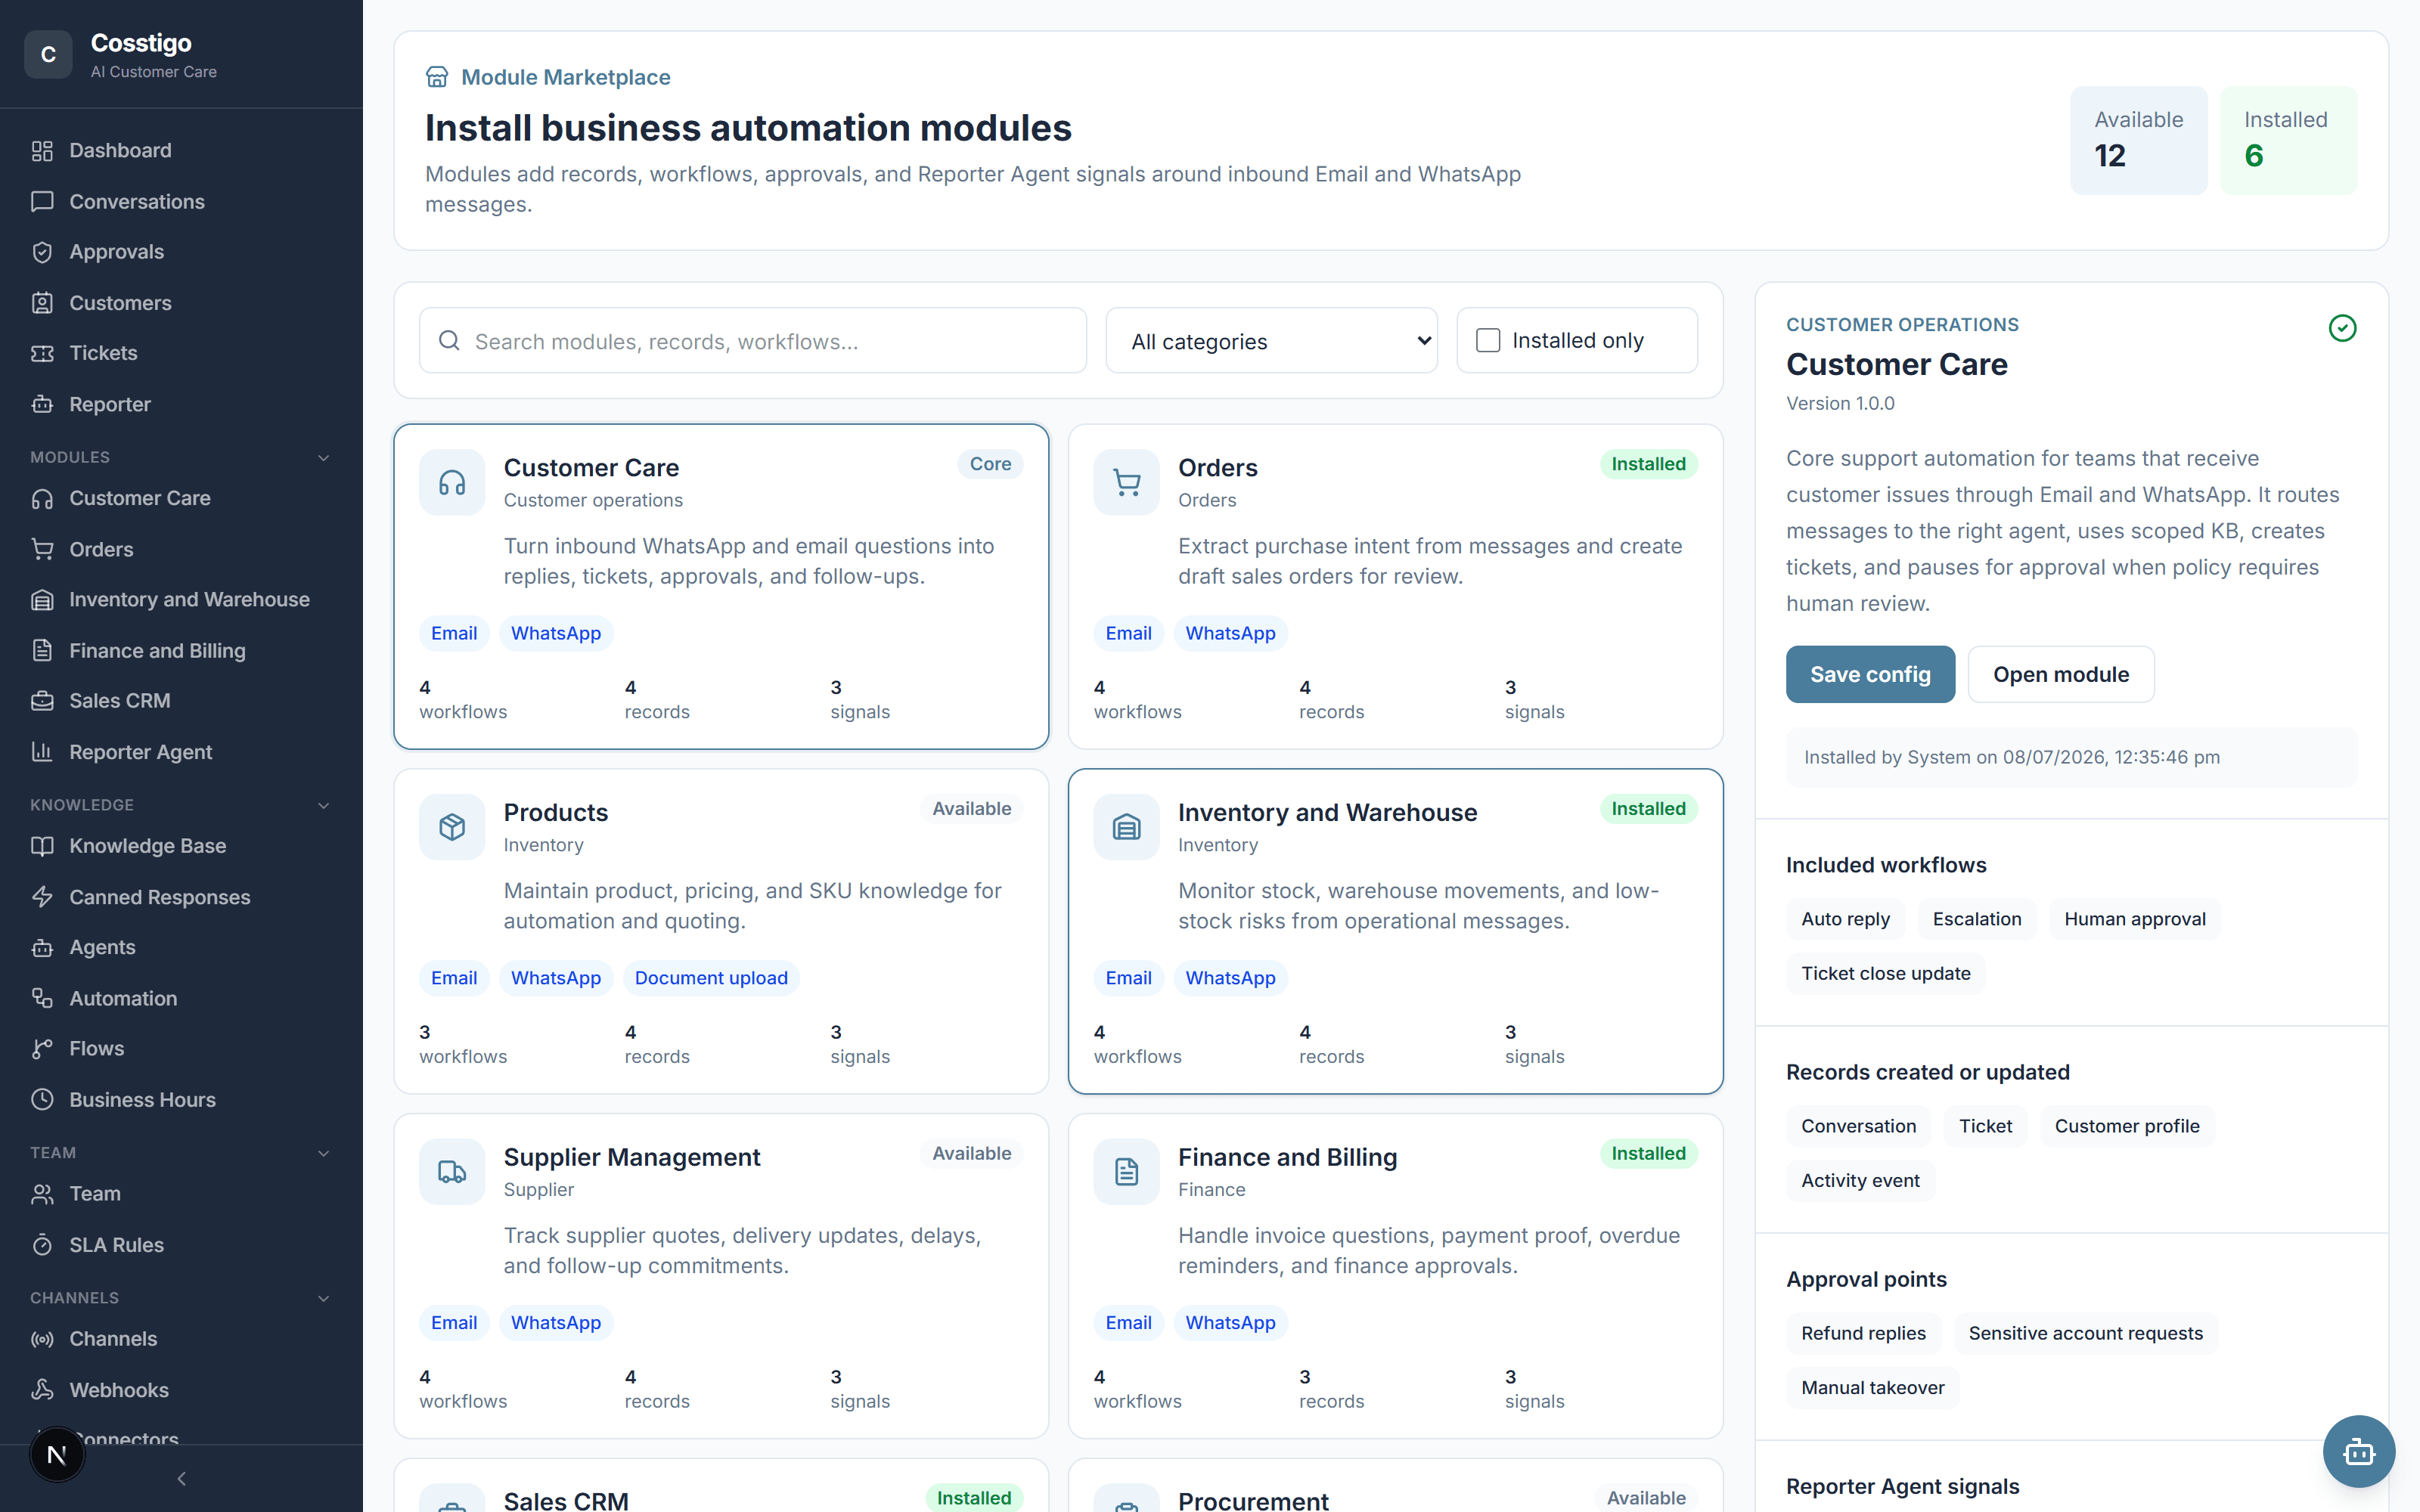Screen dimensions: 2420x1512
Task: Collapse the CHANNELS sidebar section
Action: point(323,1298)
